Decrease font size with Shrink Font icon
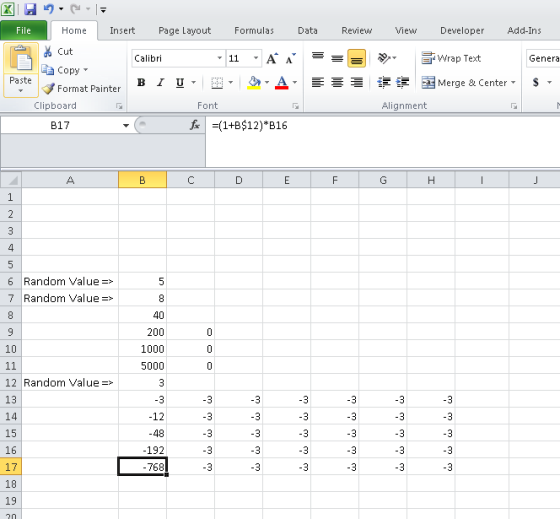This screenshot has width=560, height=519. [290, 58]
